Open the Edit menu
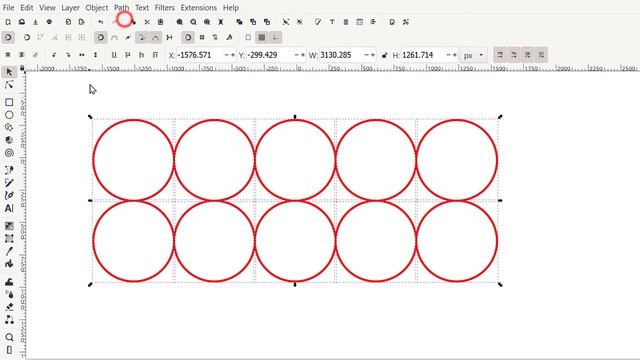 [27, 7]
